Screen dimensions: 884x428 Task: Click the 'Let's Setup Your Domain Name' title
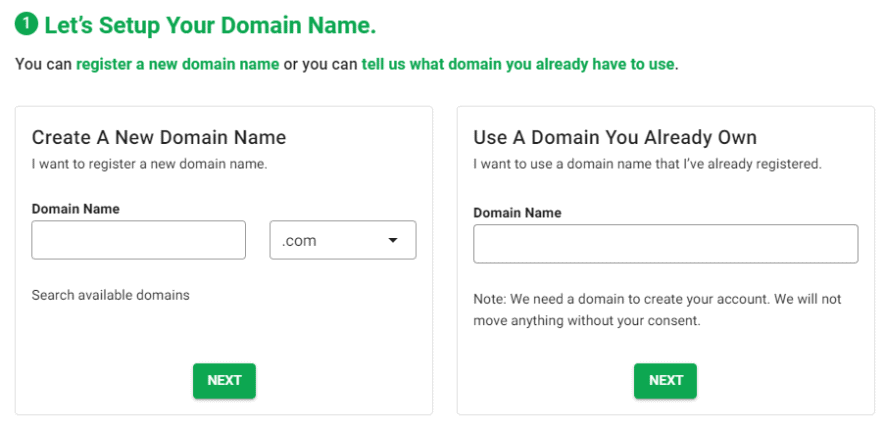210,25
